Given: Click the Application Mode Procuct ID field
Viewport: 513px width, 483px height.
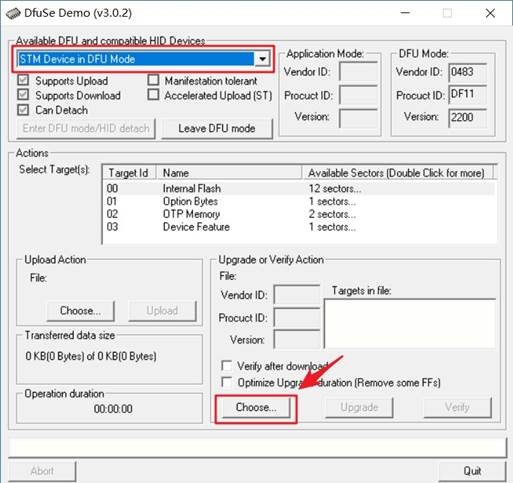Looking at the screenshot, I should click(358, 95).
